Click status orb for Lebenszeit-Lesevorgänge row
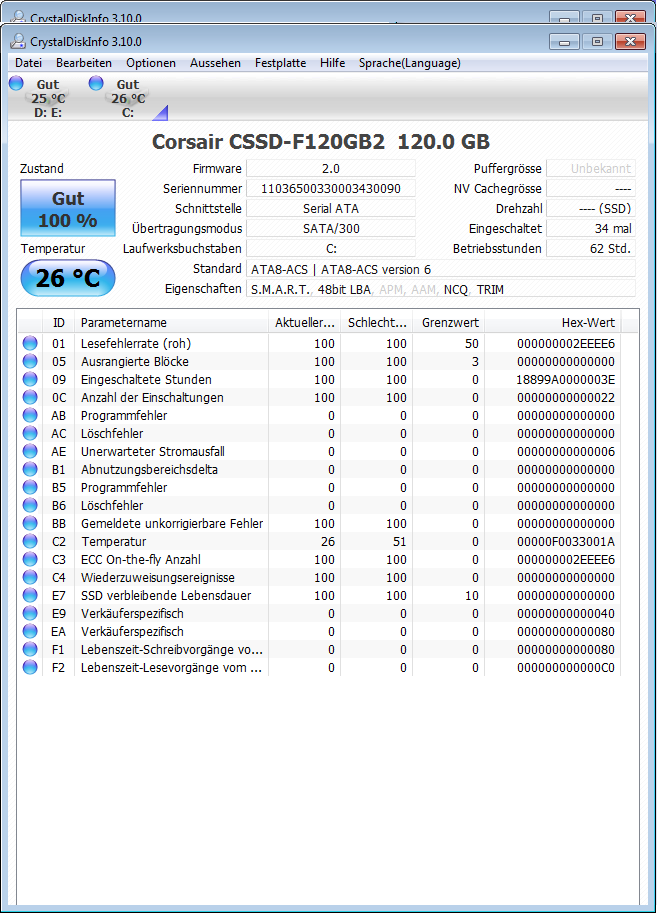Viewport: 657px width, 913px height. pos(30,668)
